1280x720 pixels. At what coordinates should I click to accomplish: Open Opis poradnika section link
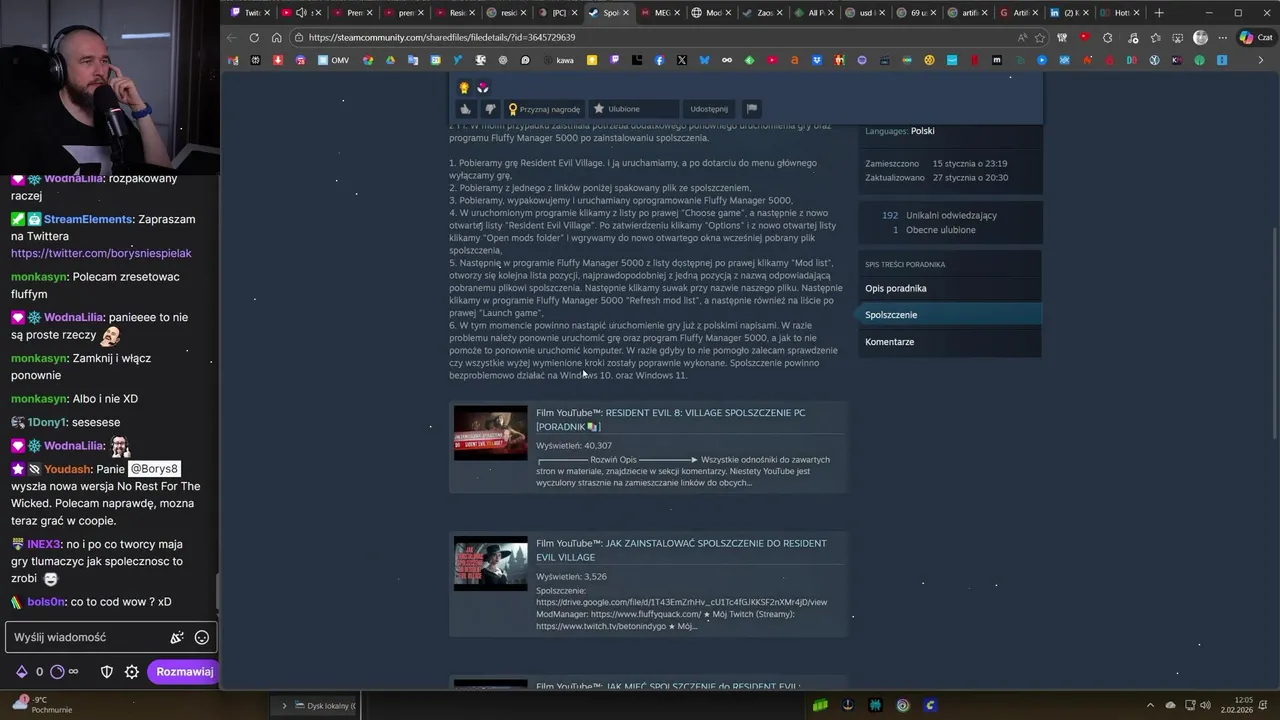pyautogui.click(x=896, y=288)
